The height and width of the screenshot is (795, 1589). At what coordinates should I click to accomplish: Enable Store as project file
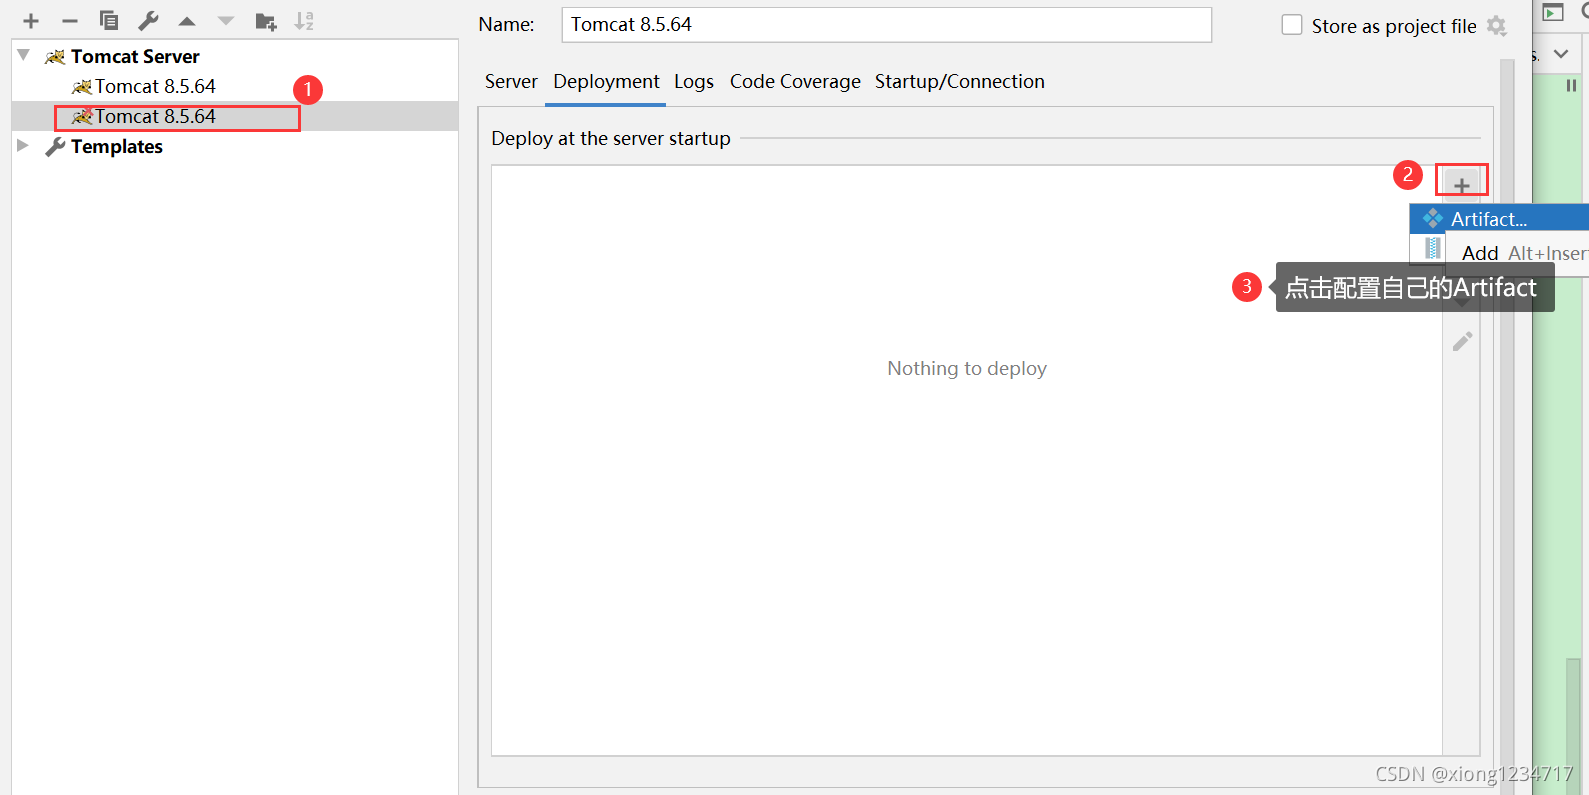1292,25
